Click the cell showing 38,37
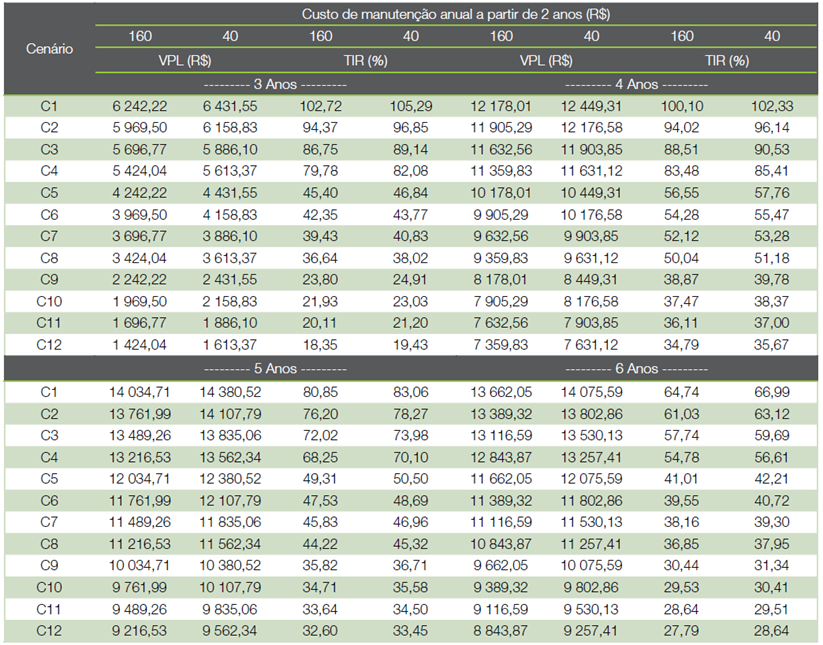This screenshot has width=823, height=645. click(772, 302)
